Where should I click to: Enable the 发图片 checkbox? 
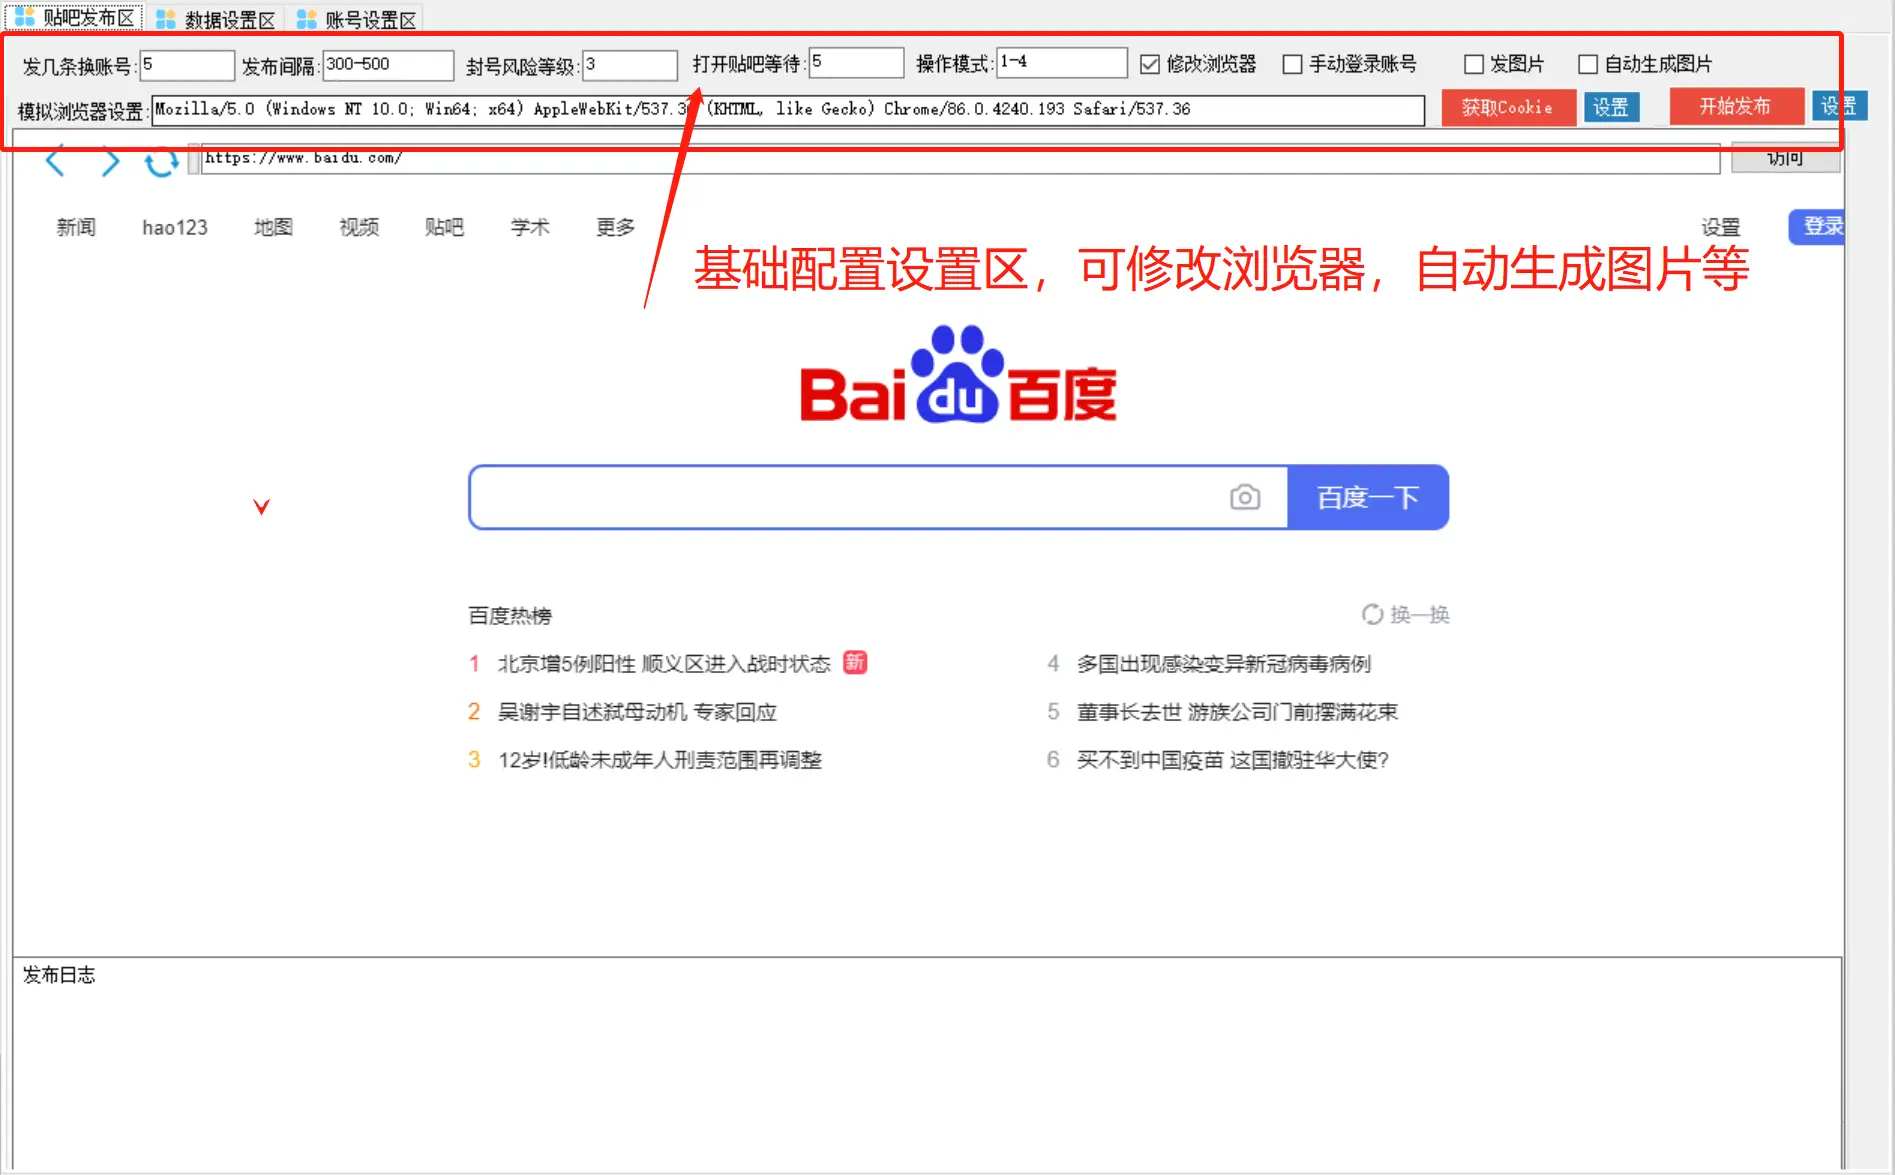coord(1473,64)
